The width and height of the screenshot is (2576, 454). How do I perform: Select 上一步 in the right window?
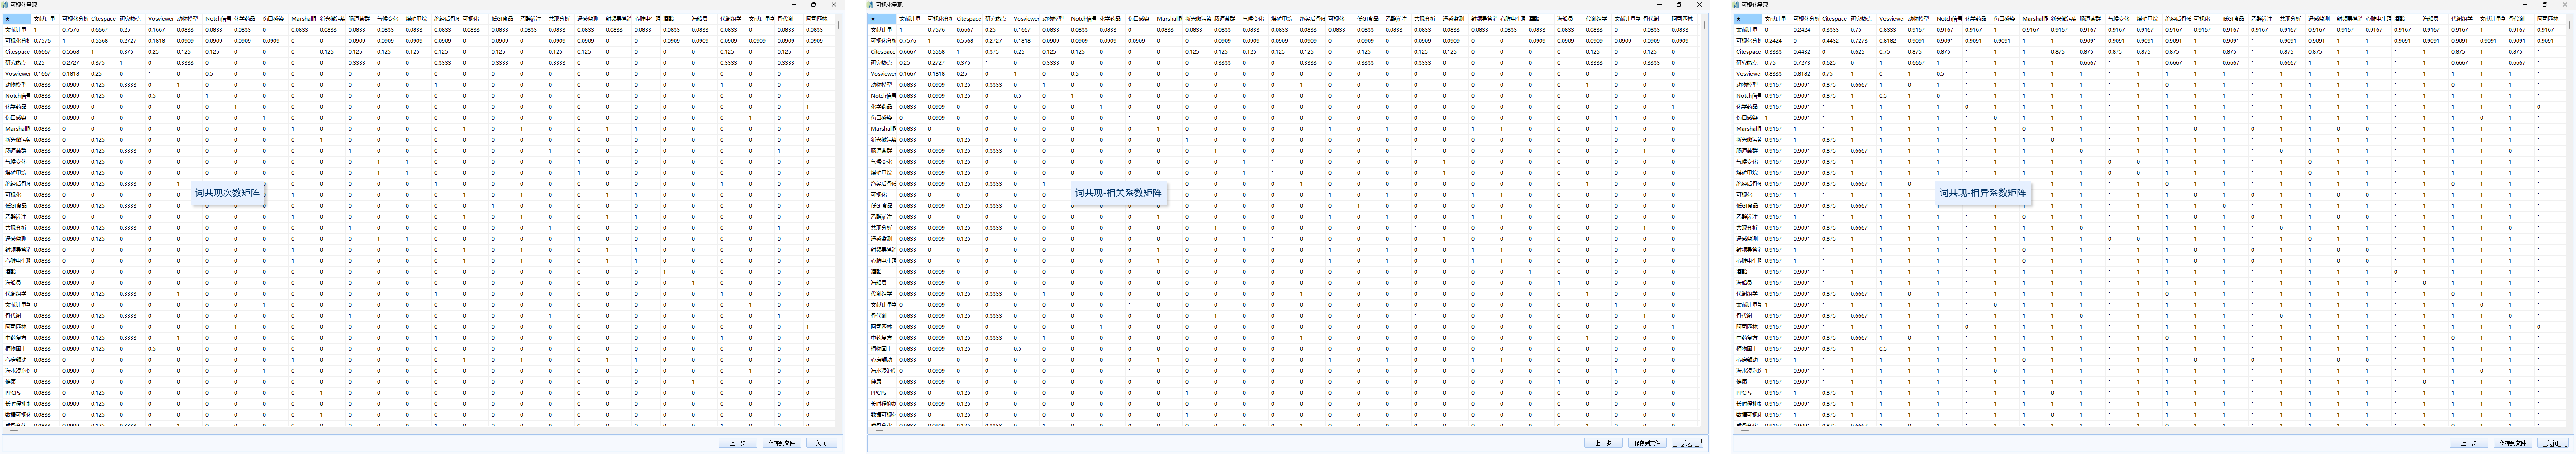(x=2469, y=443)
